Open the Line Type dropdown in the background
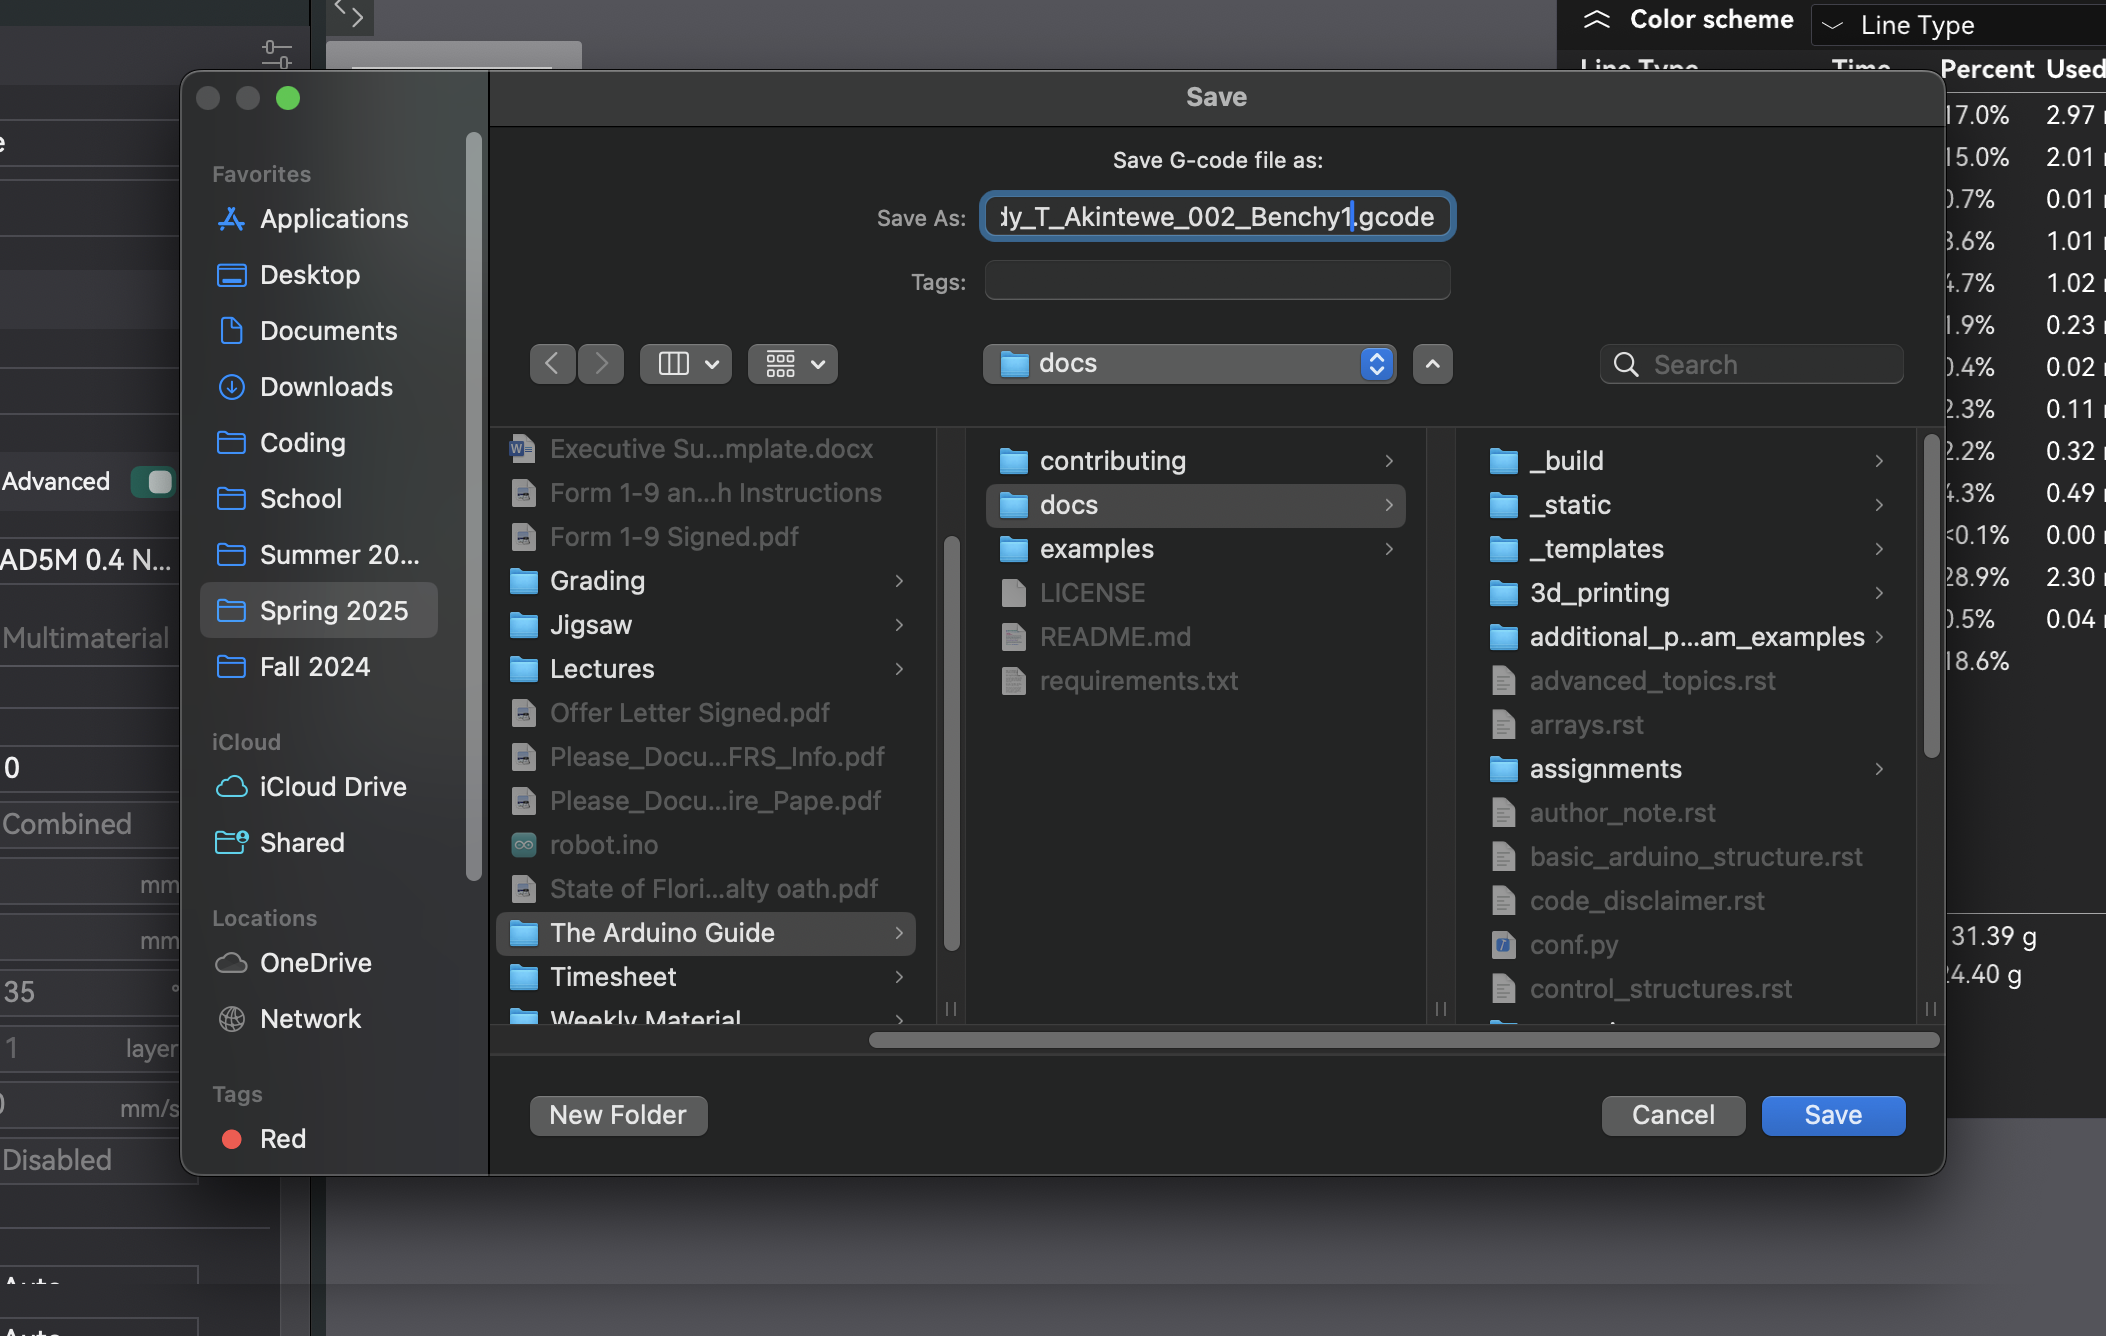The width and height of the screenshot is (2106, 1336). point(1957,25)
